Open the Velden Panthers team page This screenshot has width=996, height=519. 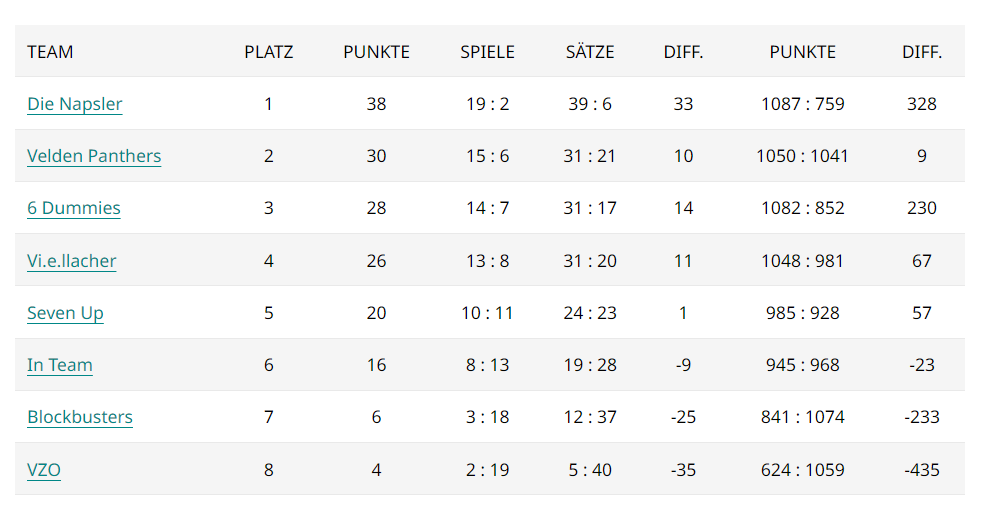click(x=94, y=156)
